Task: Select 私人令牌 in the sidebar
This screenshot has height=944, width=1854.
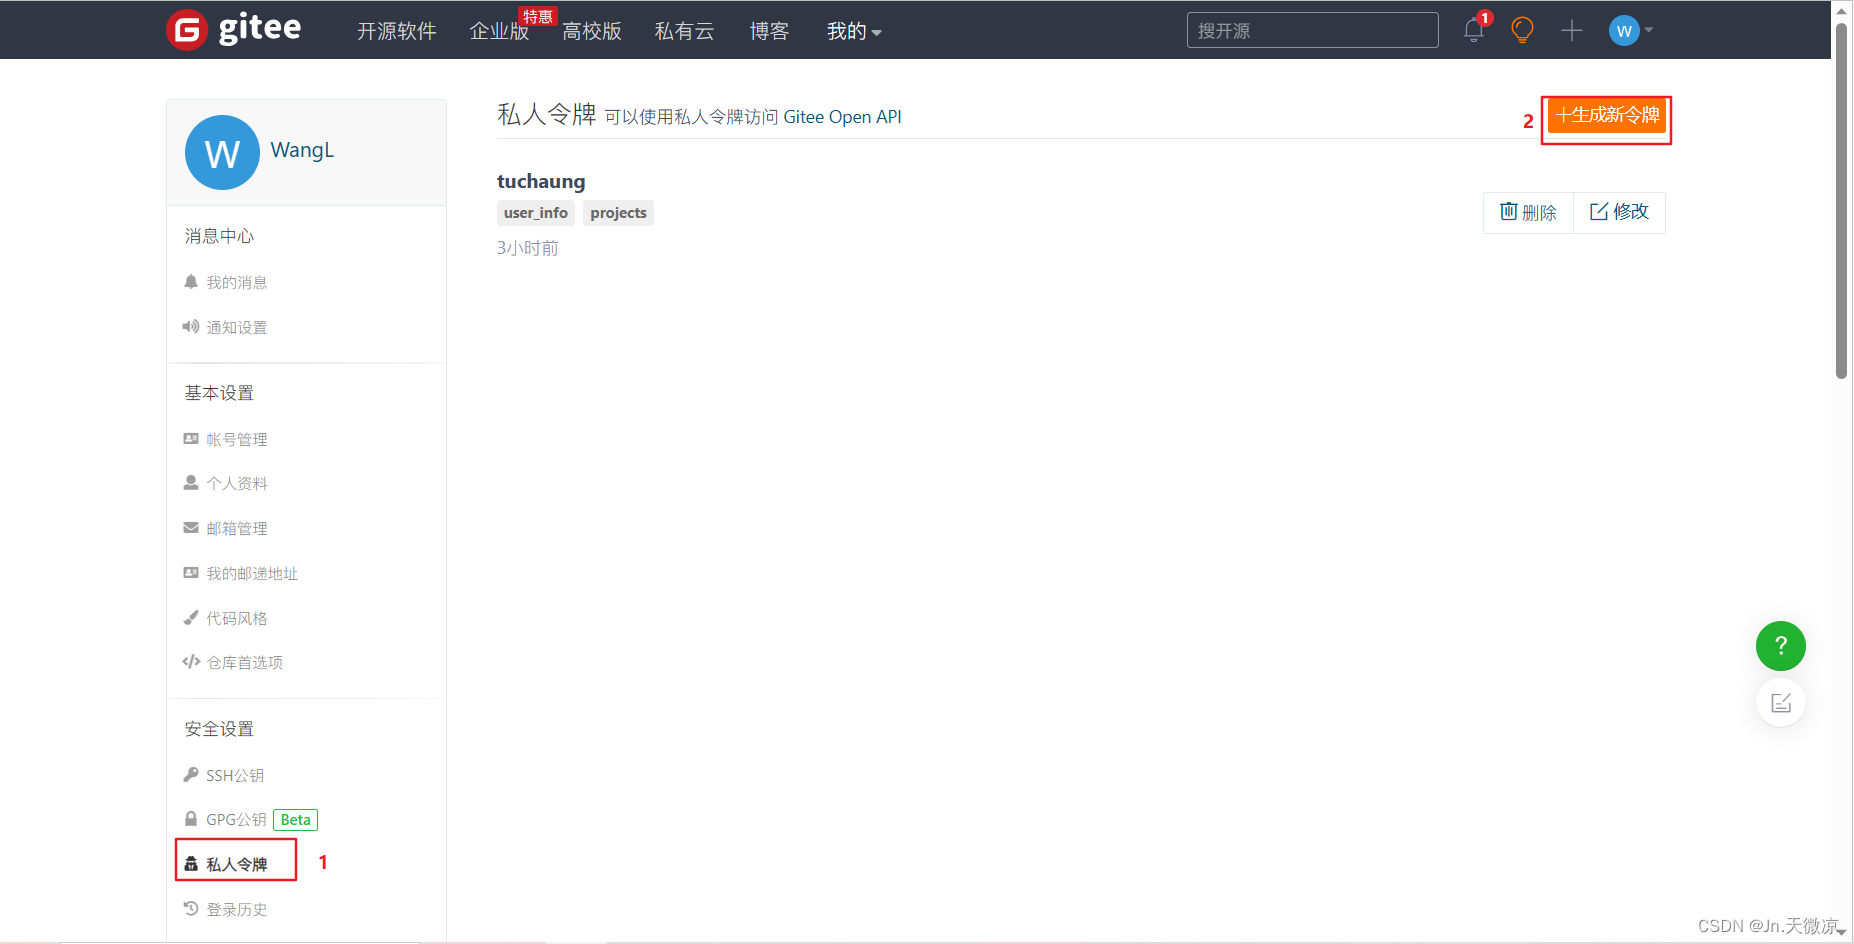Action: [x=236, y=862]
